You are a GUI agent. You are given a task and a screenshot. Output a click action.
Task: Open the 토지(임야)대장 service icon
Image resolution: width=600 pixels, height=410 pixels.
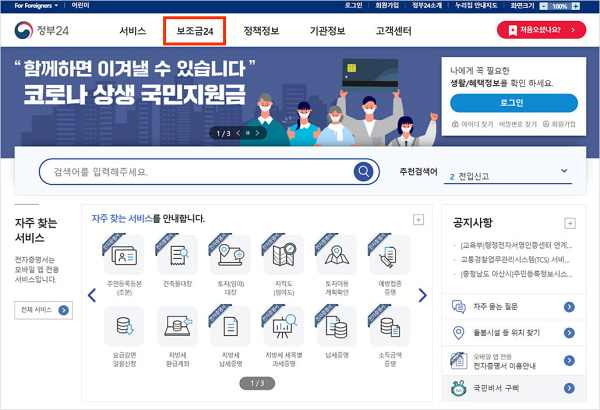230,255
